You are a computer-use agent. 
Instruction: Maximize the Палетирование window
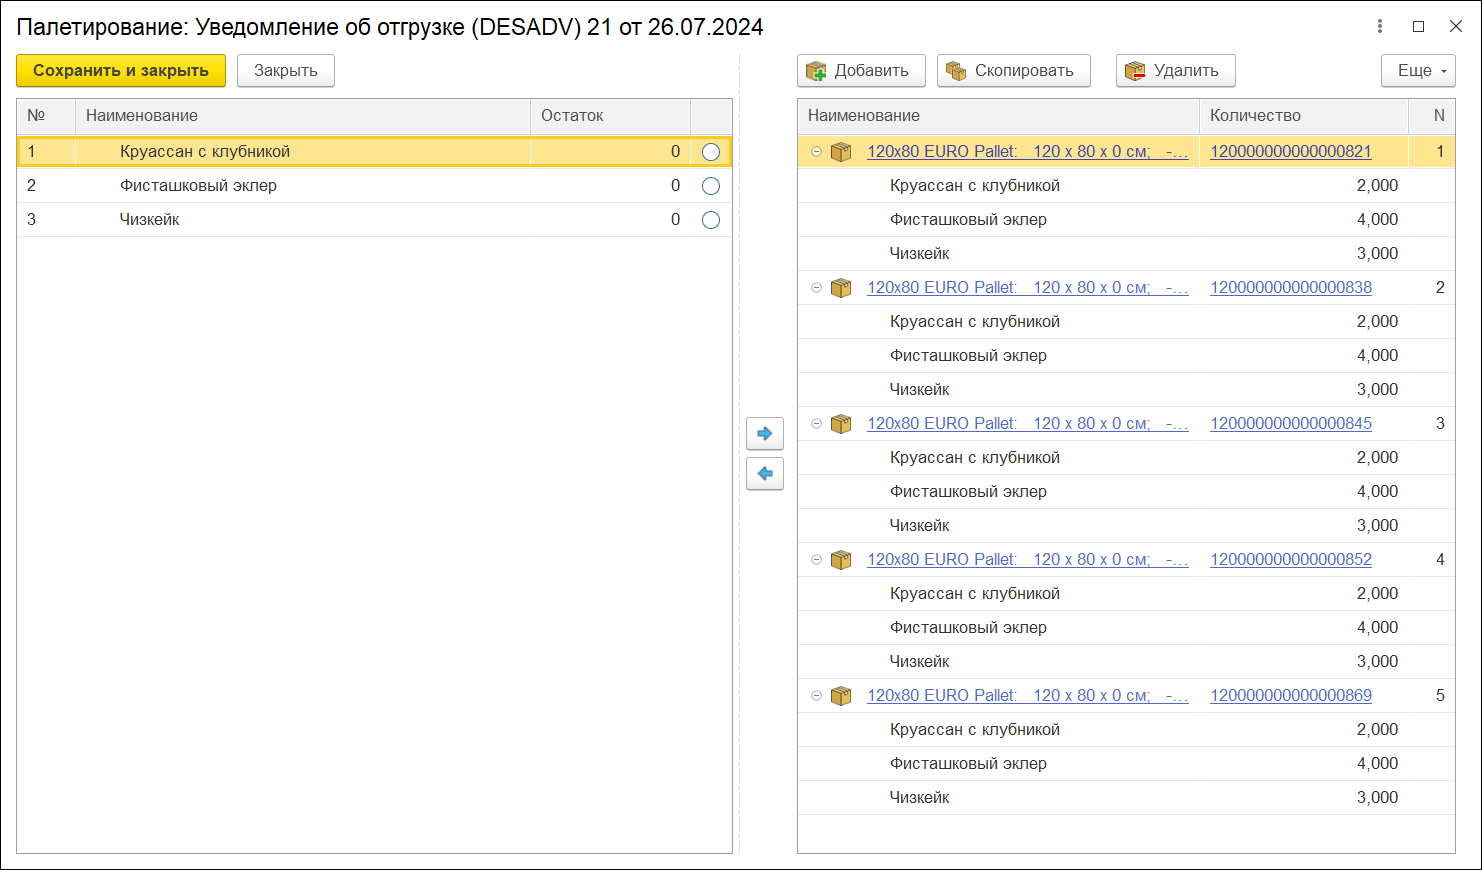[1418, 27]
